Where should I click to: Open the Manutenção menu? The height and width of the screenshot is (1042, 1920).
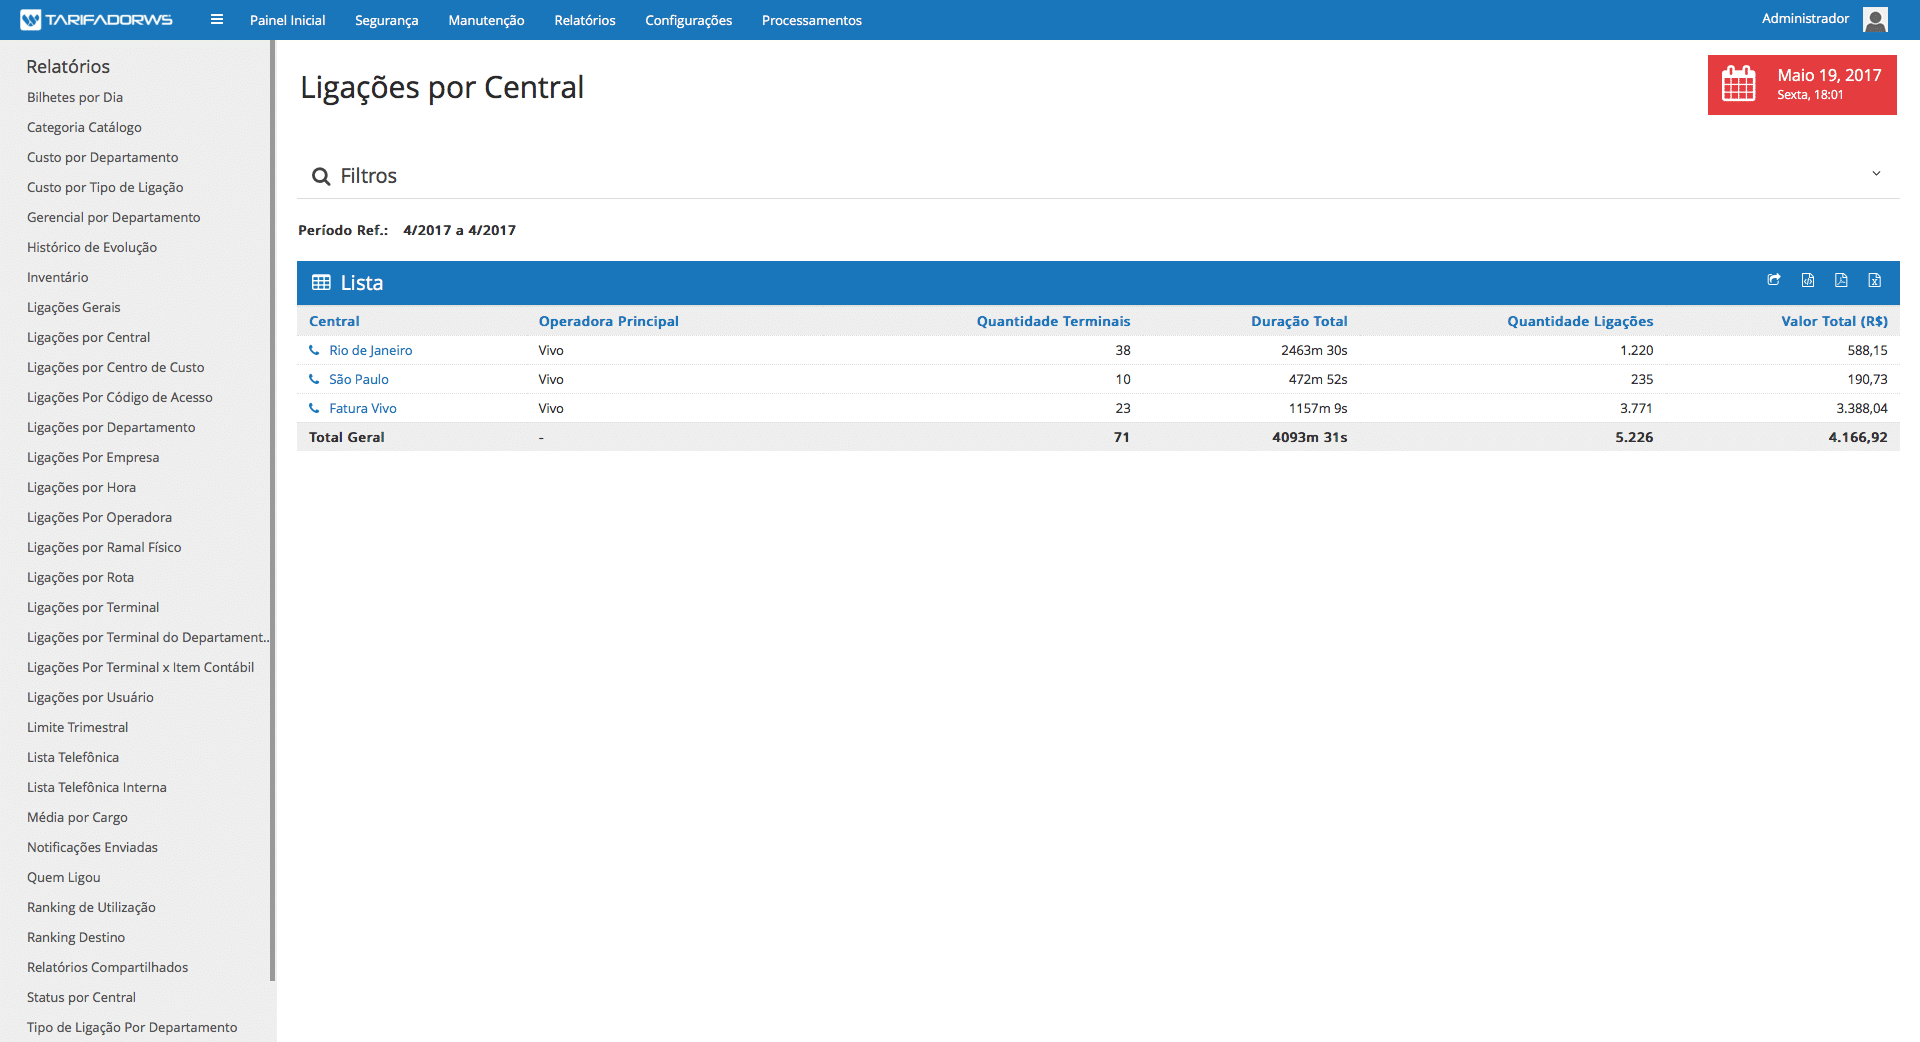click(x=486, y=21)
